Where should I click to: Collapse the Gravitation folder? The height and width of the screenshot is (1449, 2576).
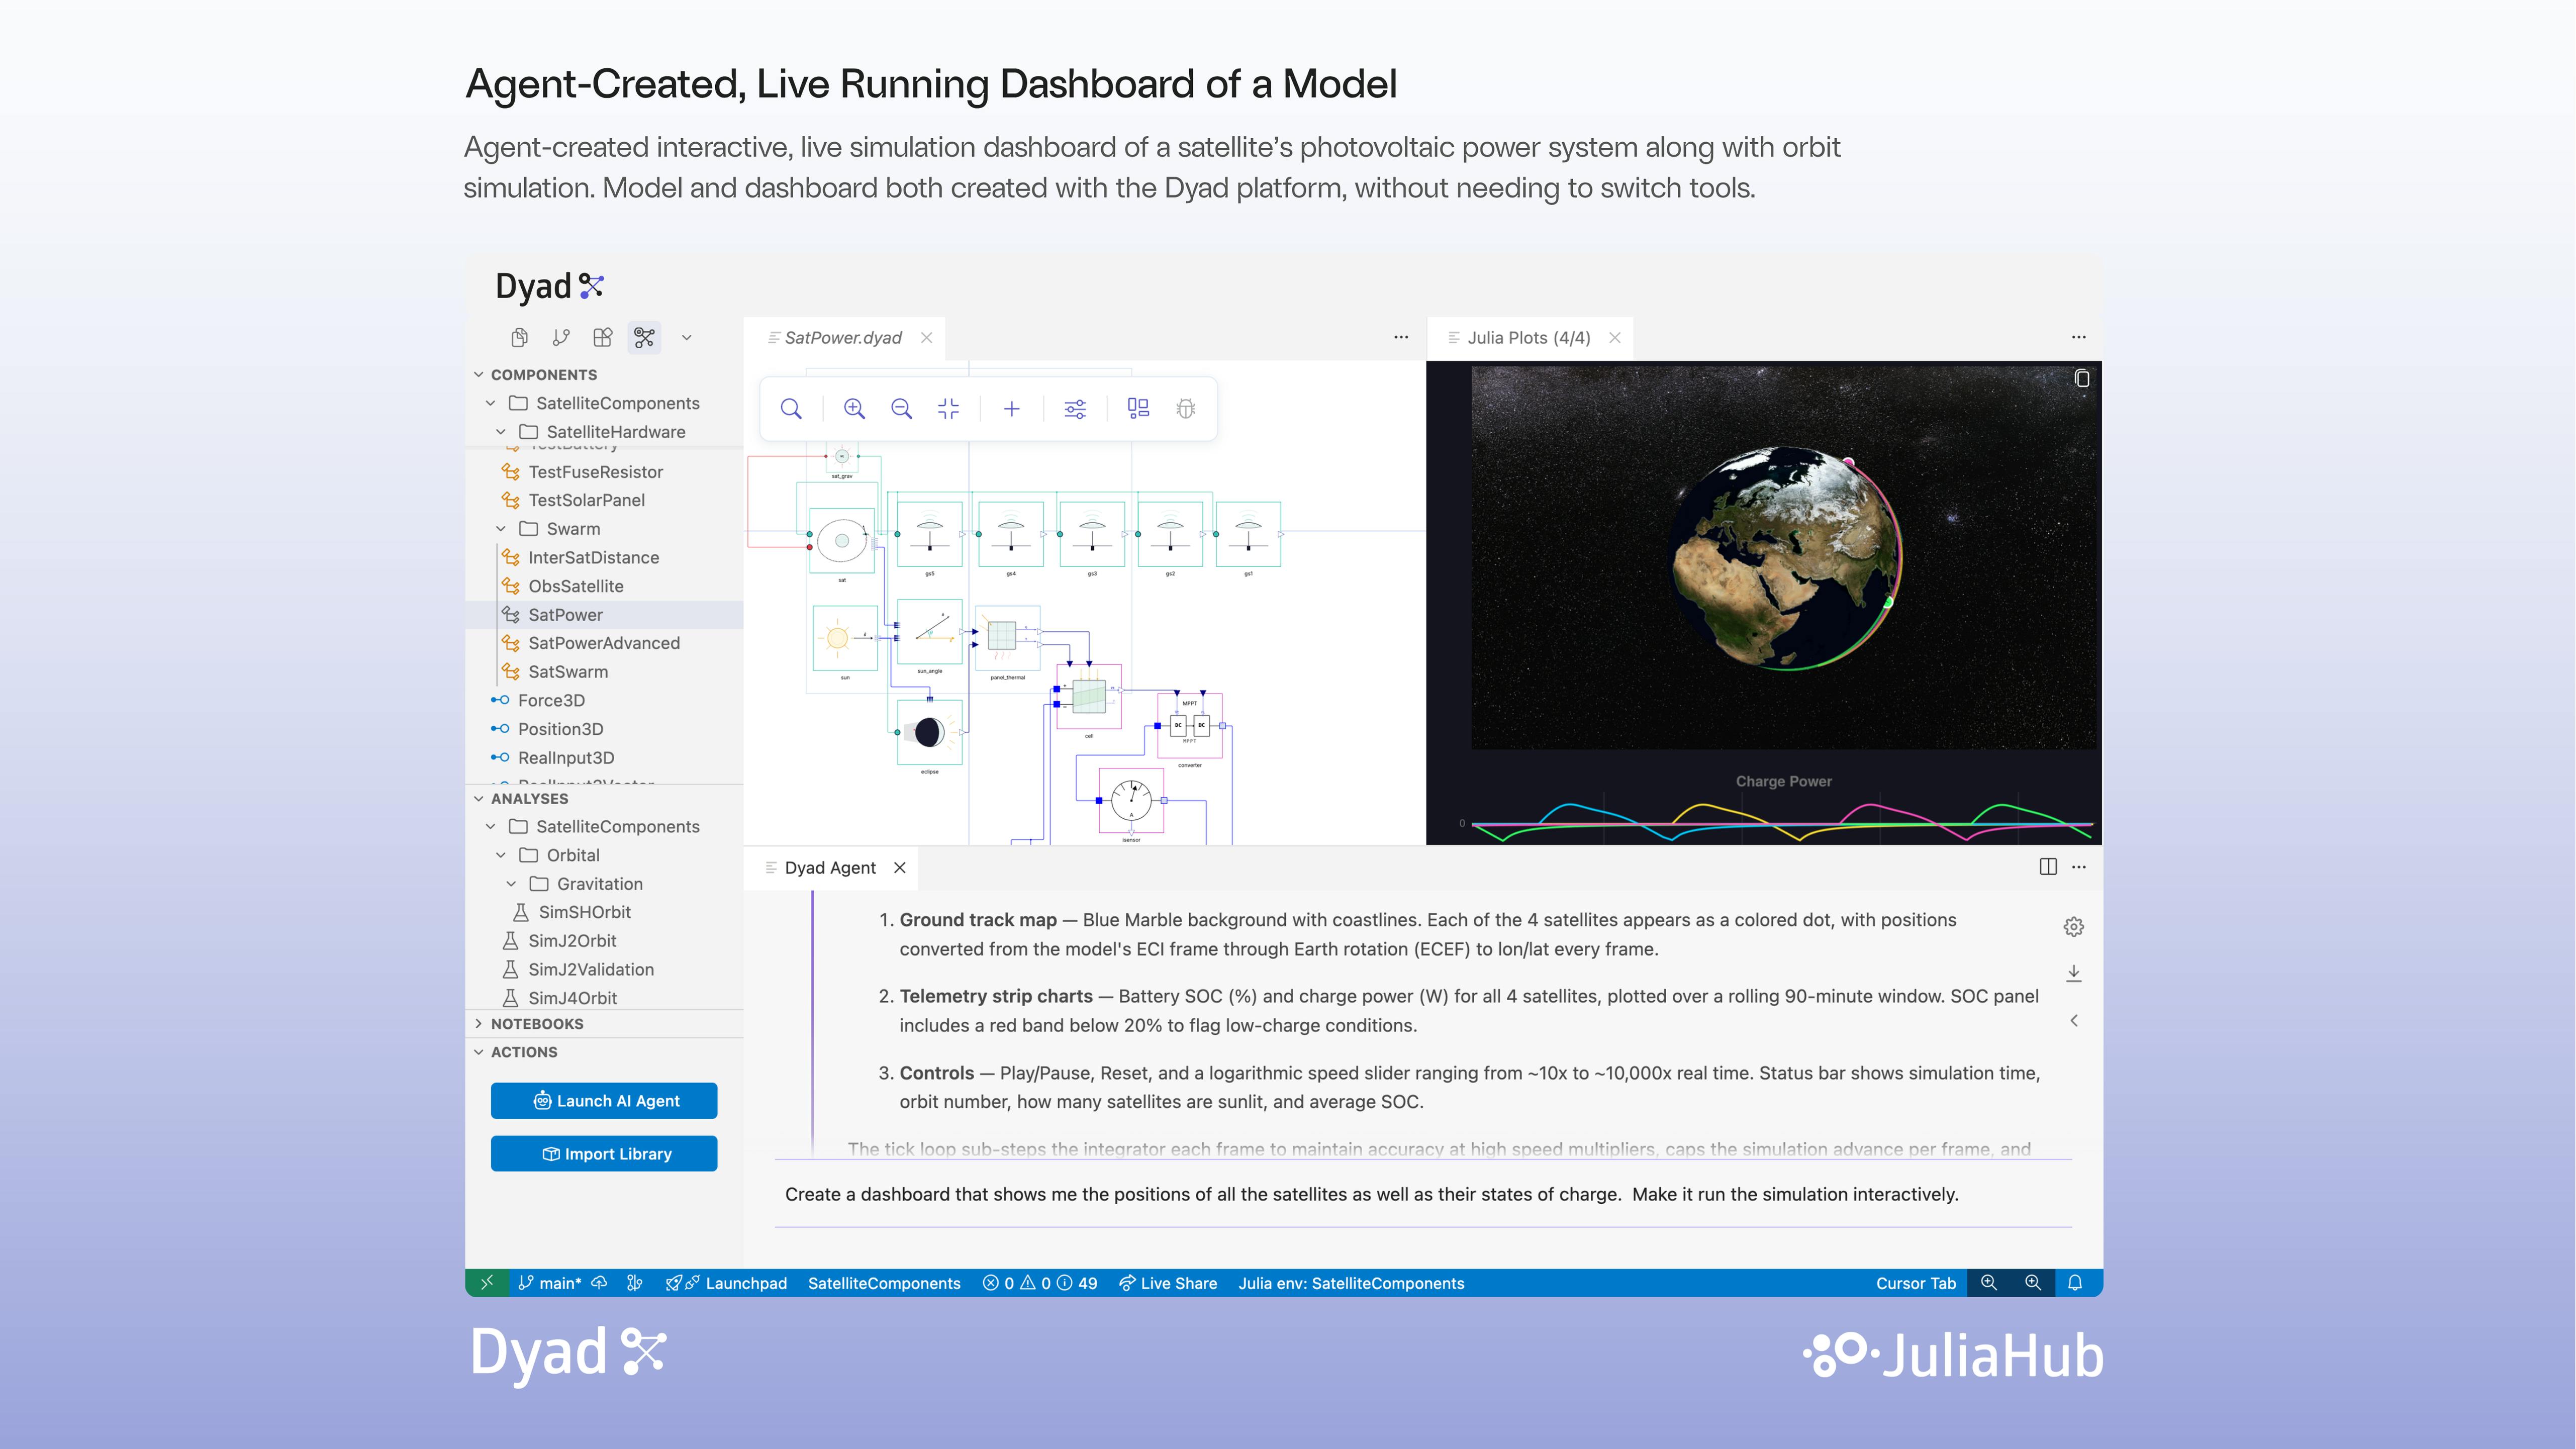511,884
